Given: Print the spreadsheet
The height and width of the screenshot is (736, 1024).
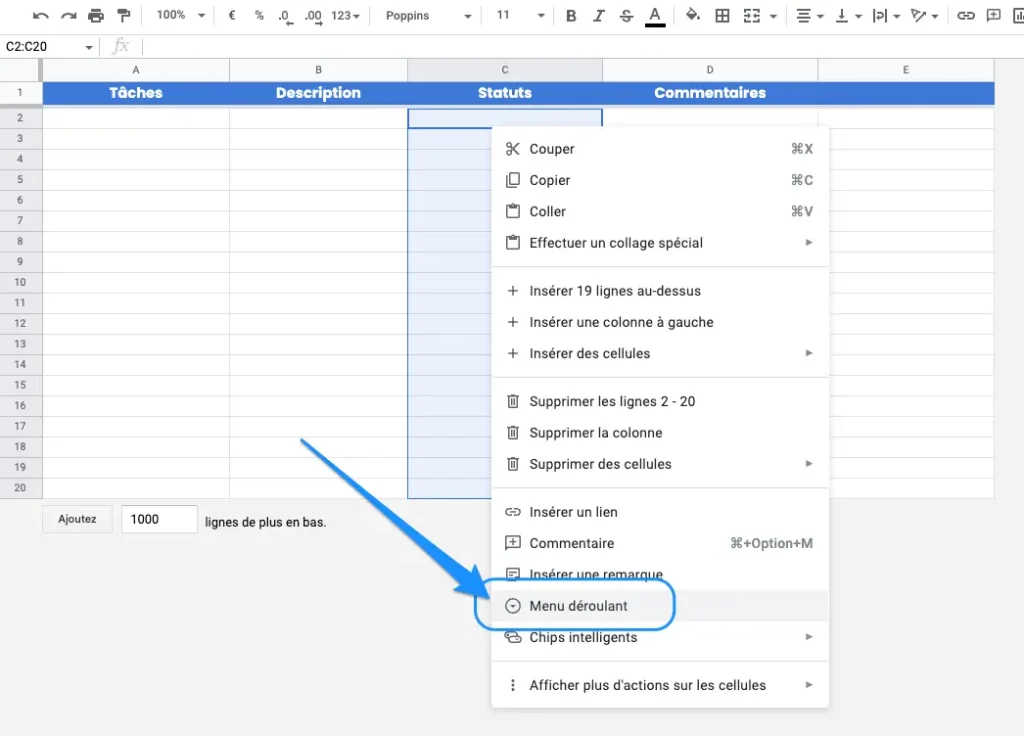Looking at the screenshot, I should (x=96, y=15).
